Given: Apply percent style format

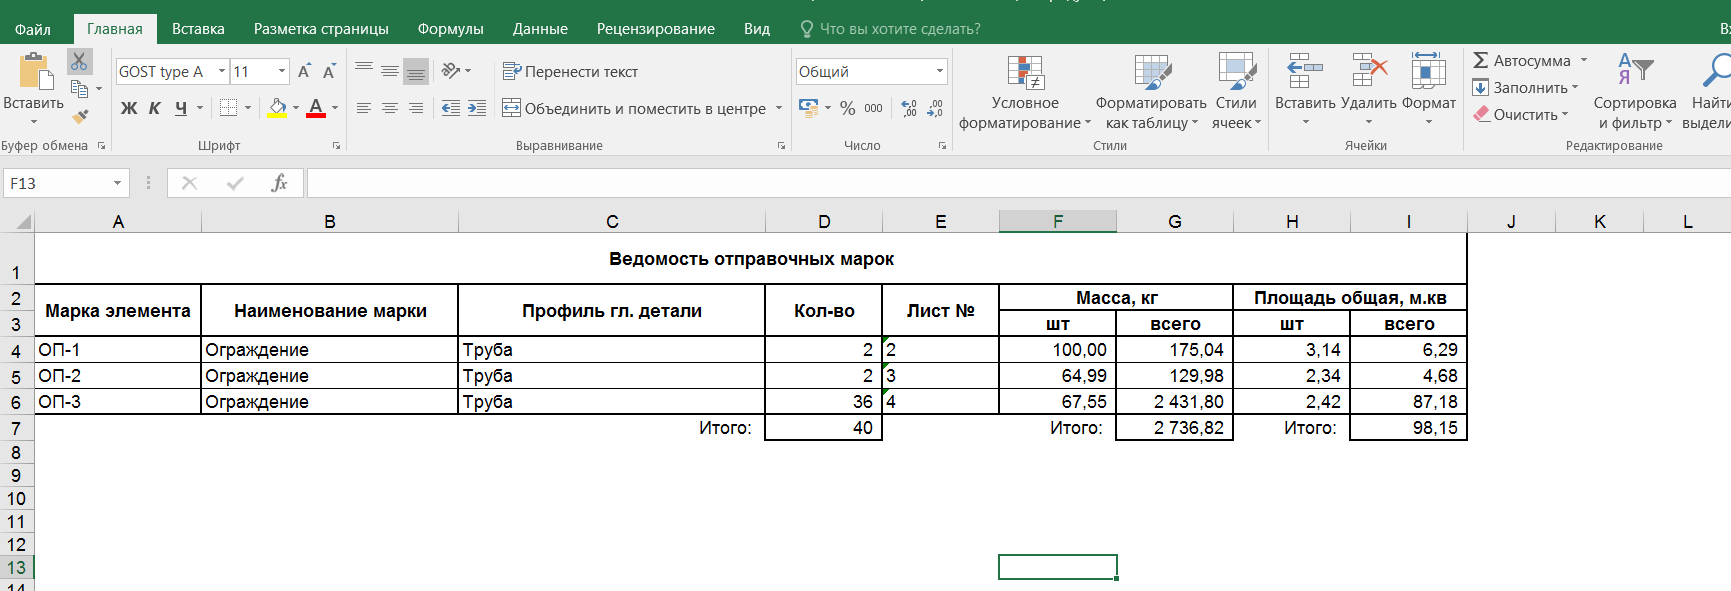Looking at the screenshot, I should [847, 108].
